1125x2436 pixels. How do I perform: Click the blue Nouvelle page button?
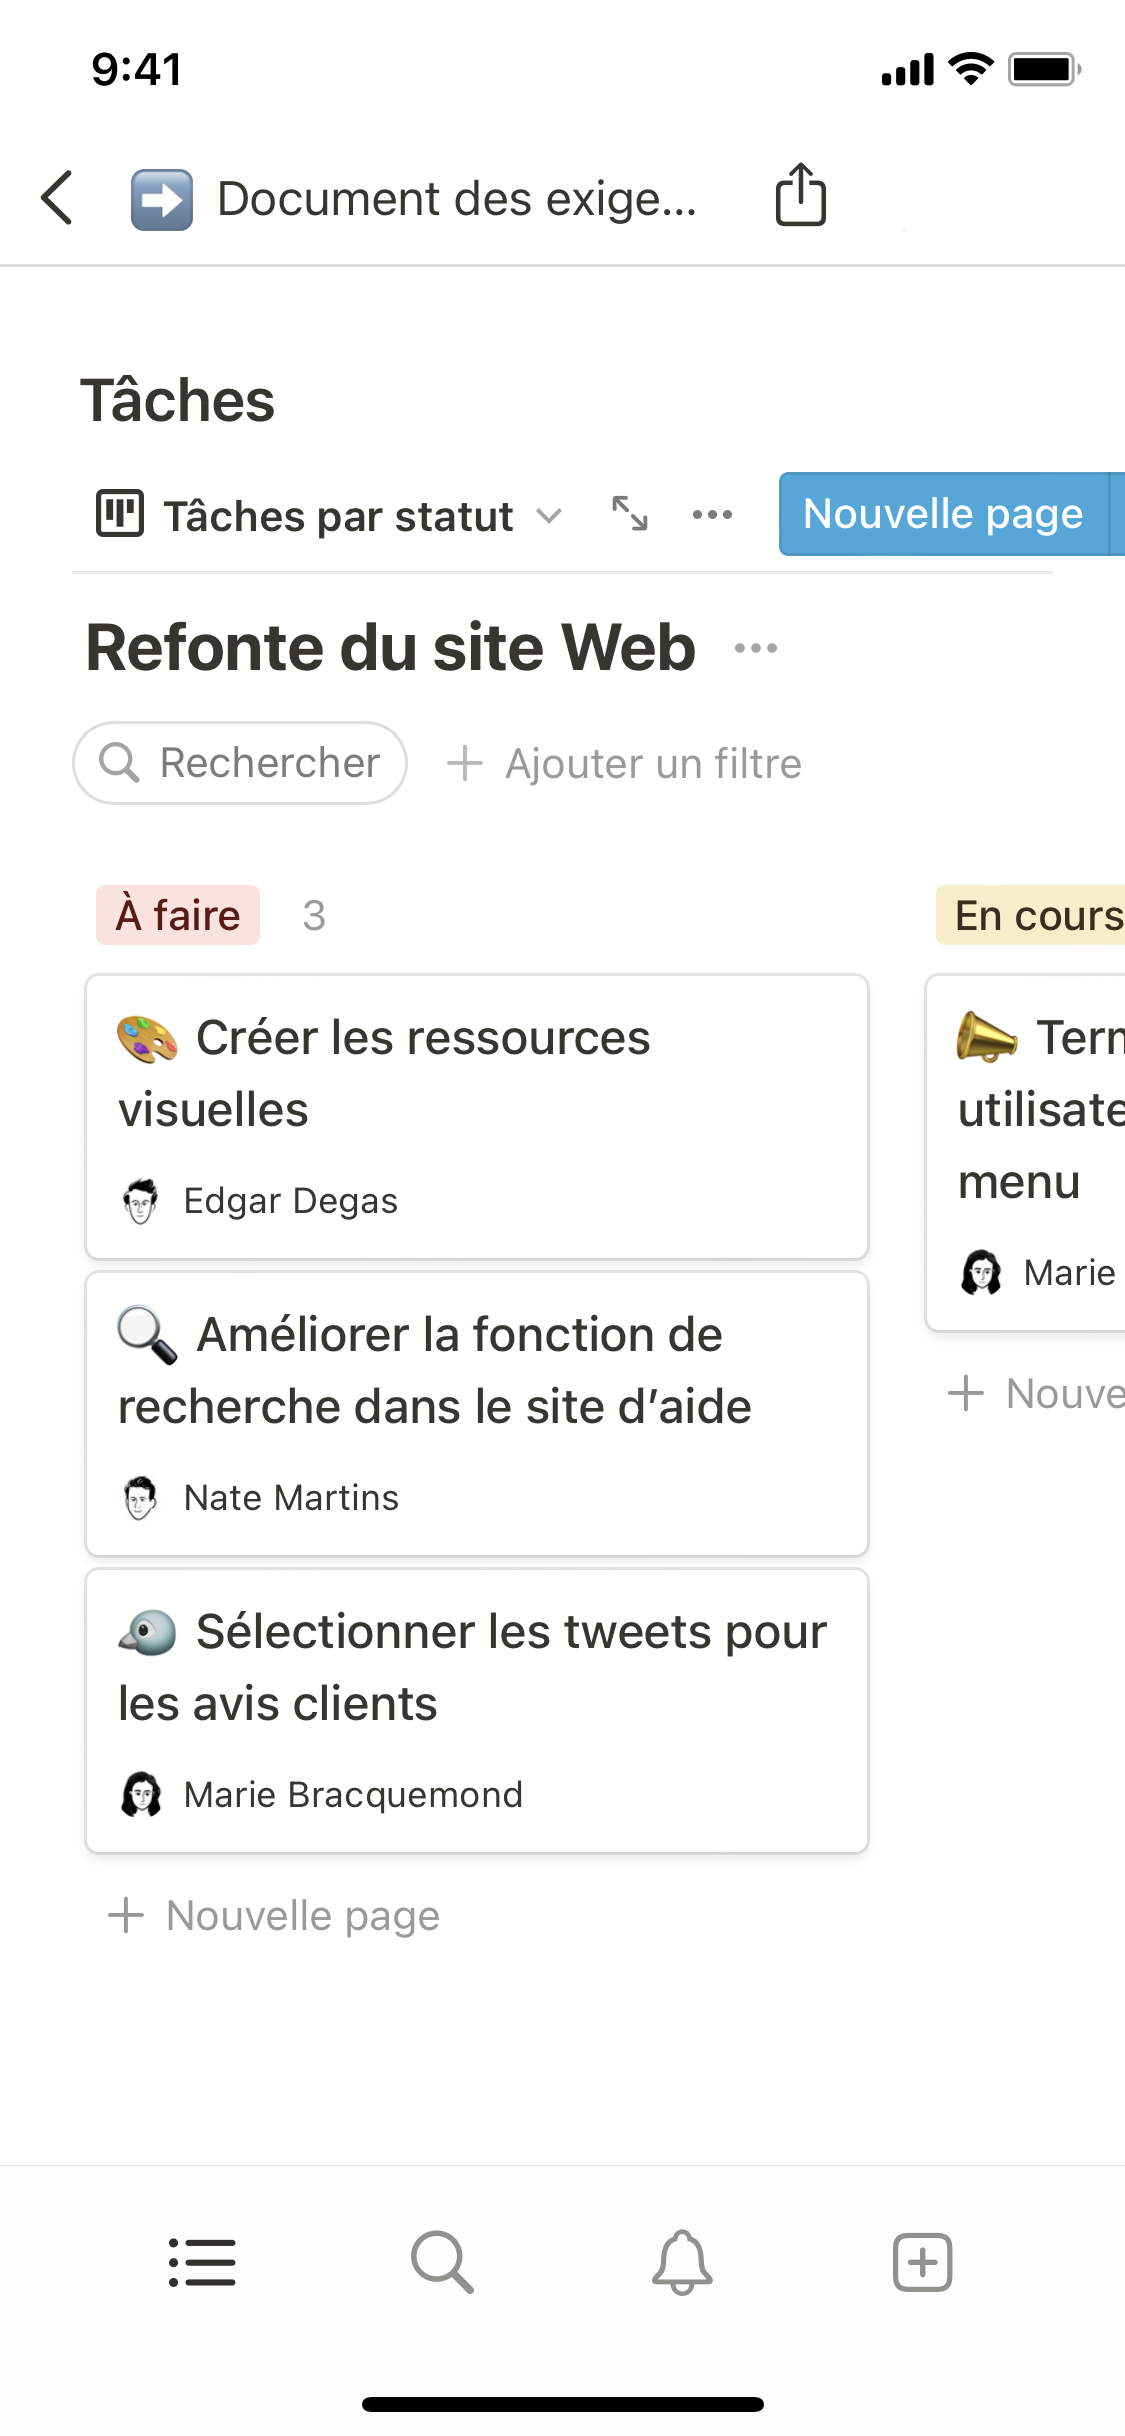tap(942, 514)
